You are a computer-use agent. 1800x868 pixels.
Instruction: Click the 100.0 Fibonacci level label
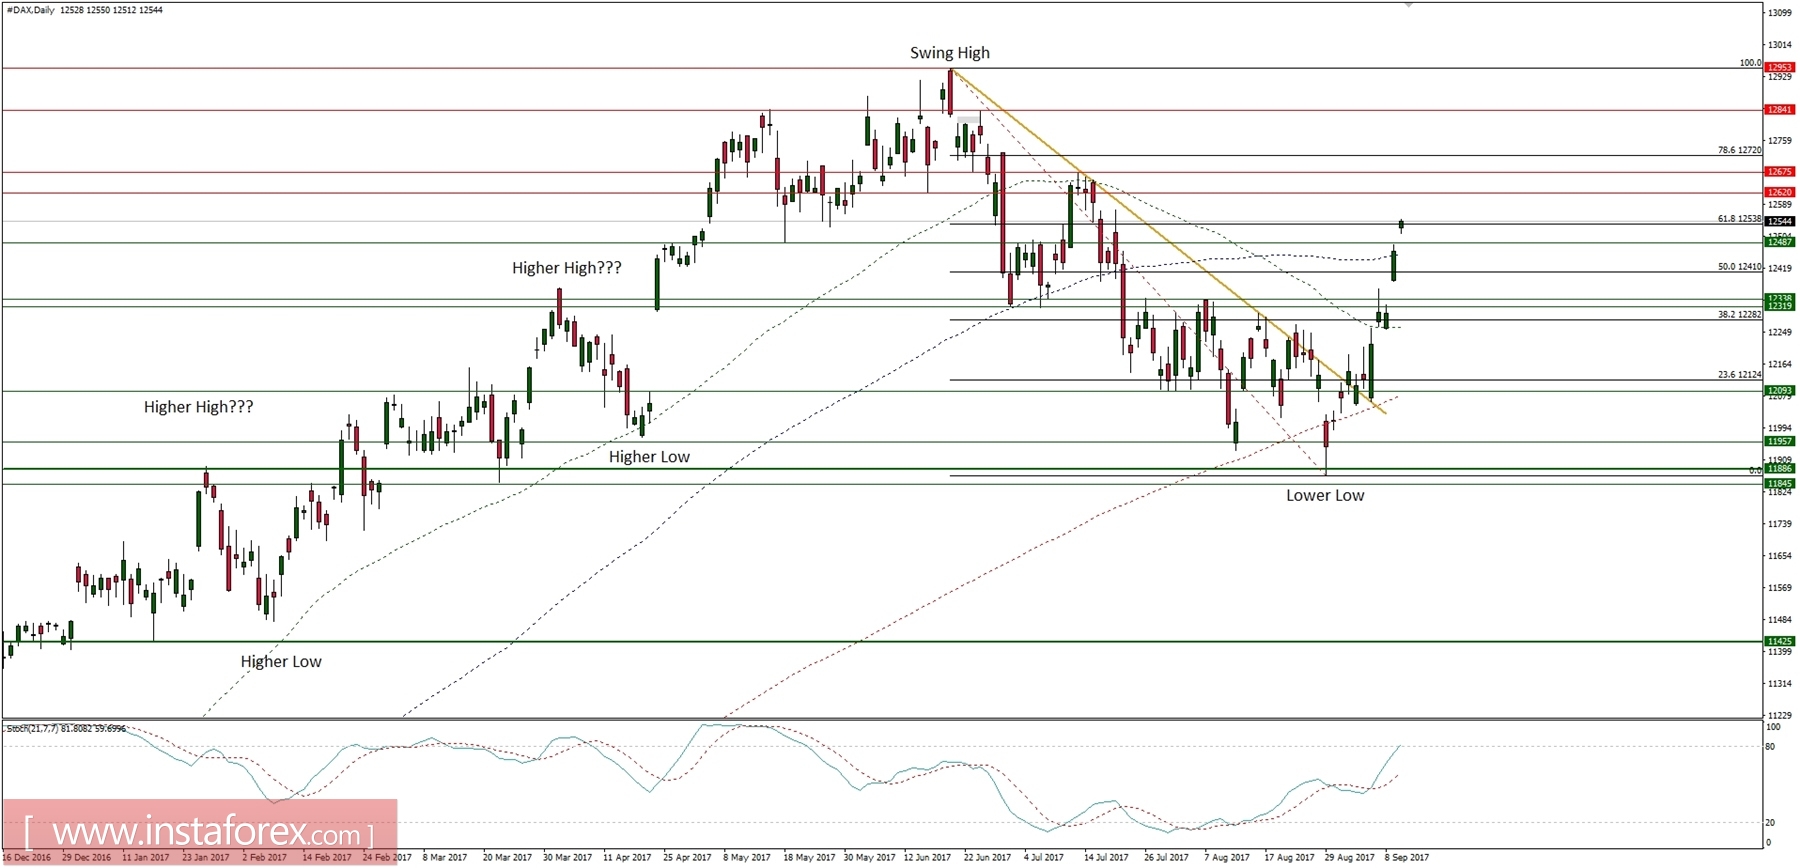click(x=1750, y=63)
